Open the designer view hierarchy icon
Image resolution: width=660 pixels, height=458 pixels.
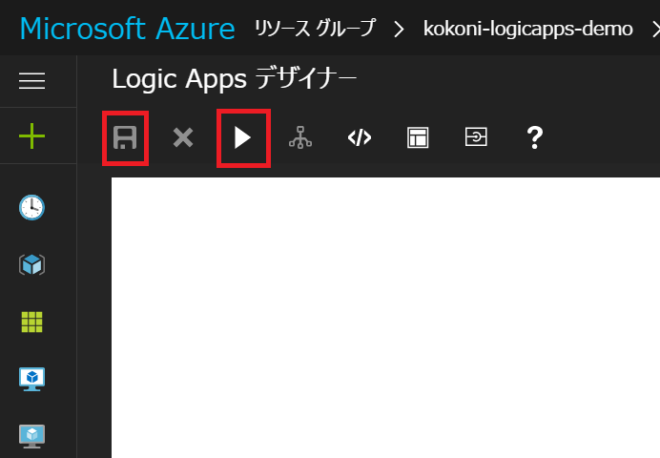click(300, 138)
